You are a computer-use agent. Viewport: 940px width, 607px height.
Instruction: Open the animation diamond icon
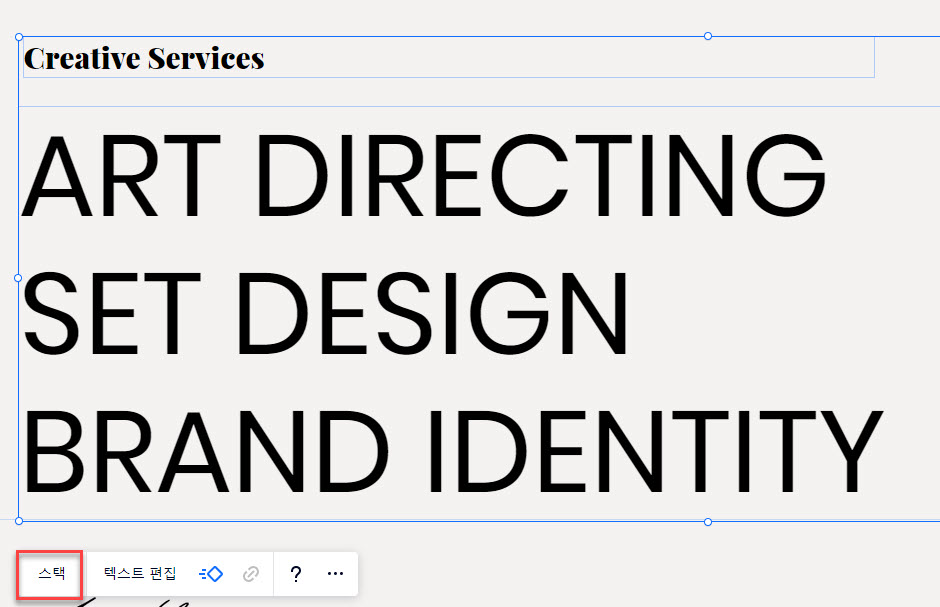(x=211, y=574)
